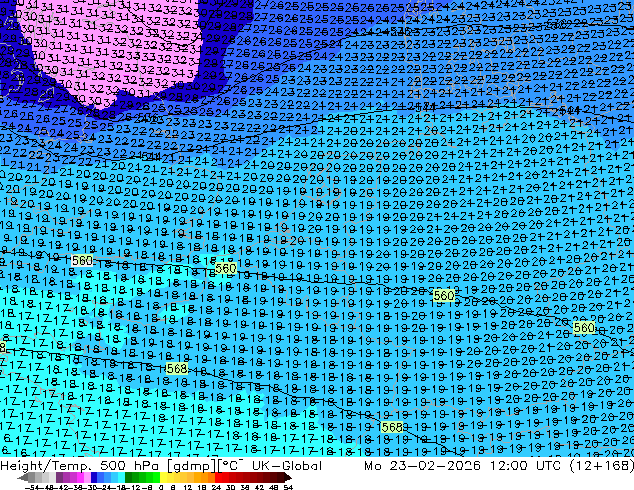
Task: Click the dark blue segment of color scale
Action: pyautogui.click(x=94, y=478)
